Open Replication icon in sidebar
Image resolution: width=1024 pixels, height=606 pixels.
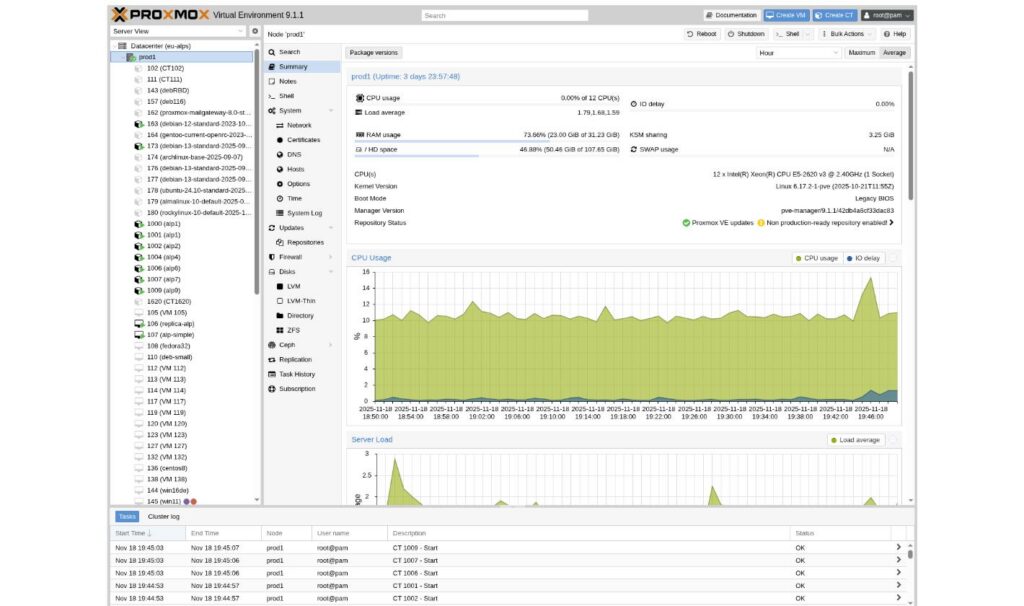point(272,360)
